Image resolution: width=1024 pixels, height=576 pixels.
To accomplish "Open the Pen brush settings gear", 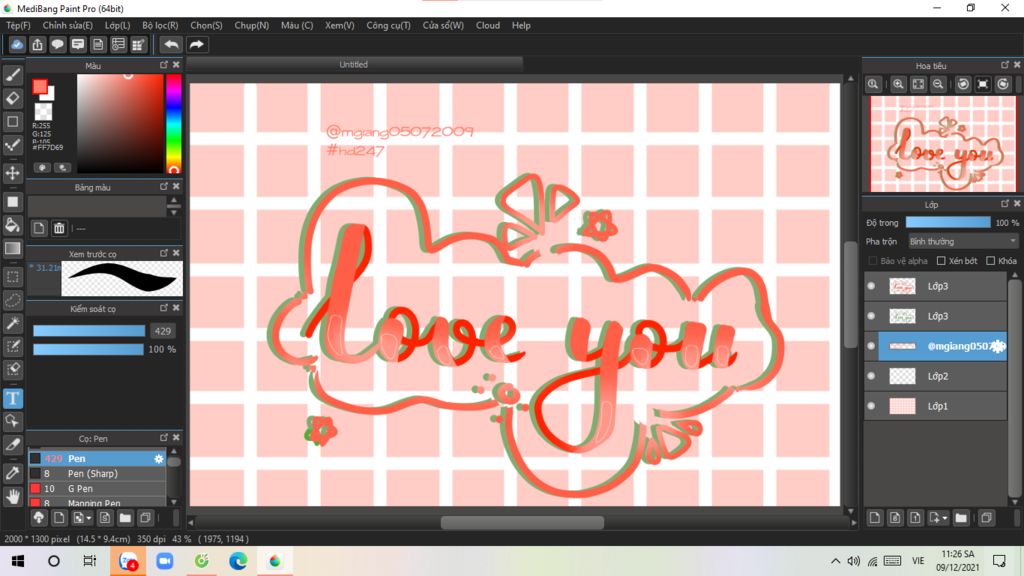I will (159, 458).
